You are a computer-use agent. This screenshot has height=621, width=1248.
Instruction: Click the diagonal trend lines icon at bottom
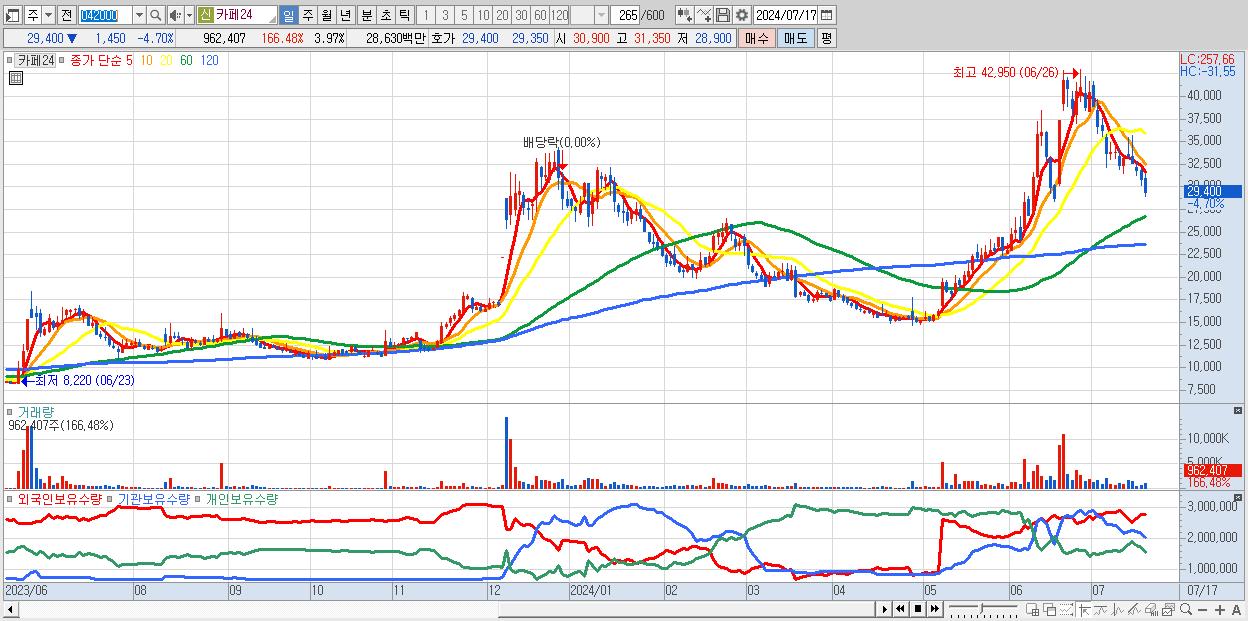(1135, 610)
